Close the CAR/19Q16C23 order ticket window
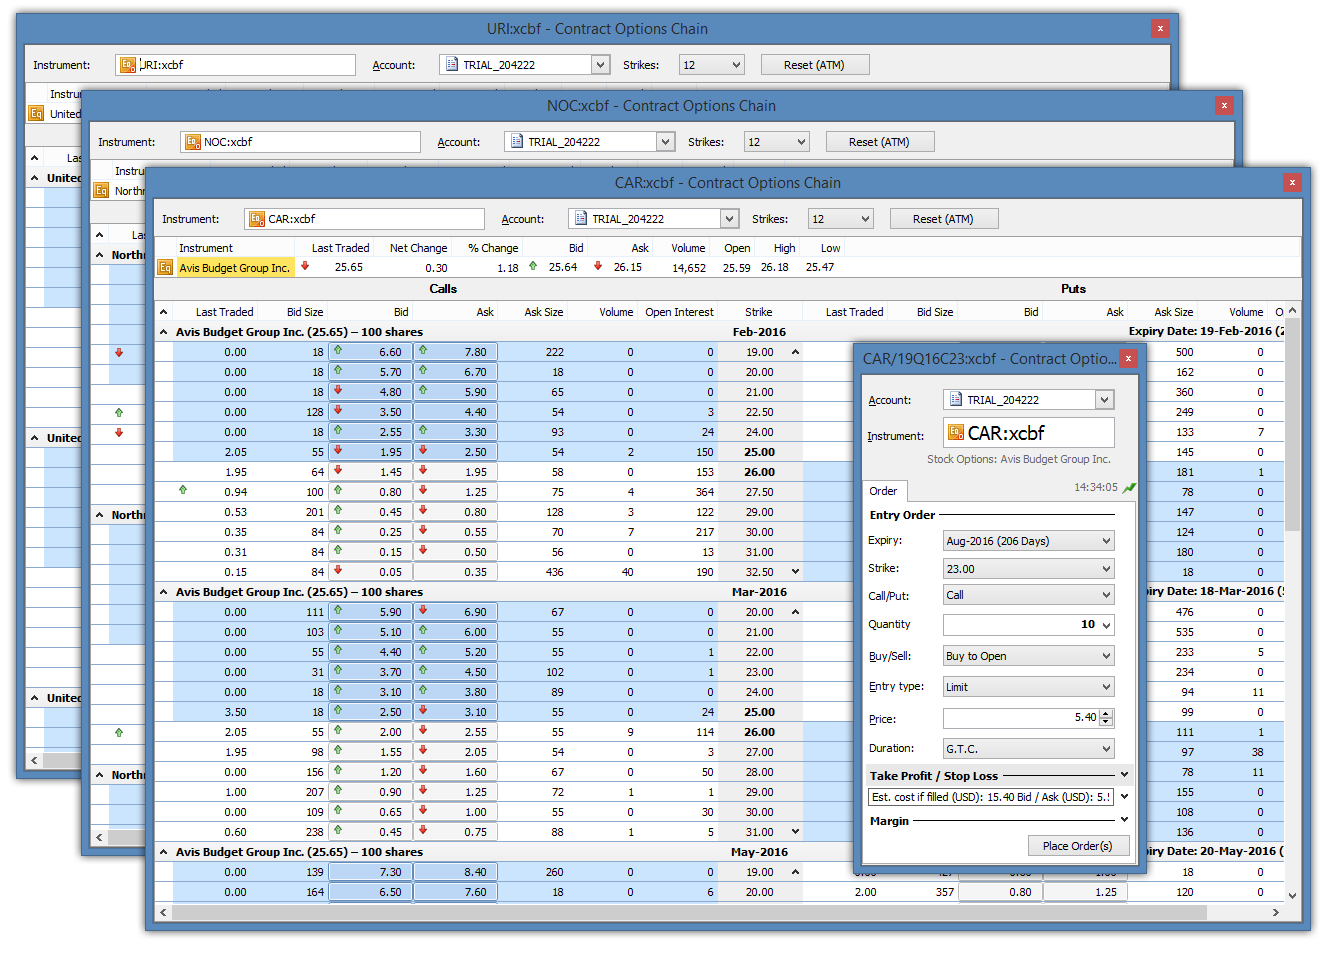This screenshot has width=1330, height=955. point(1128,359)
